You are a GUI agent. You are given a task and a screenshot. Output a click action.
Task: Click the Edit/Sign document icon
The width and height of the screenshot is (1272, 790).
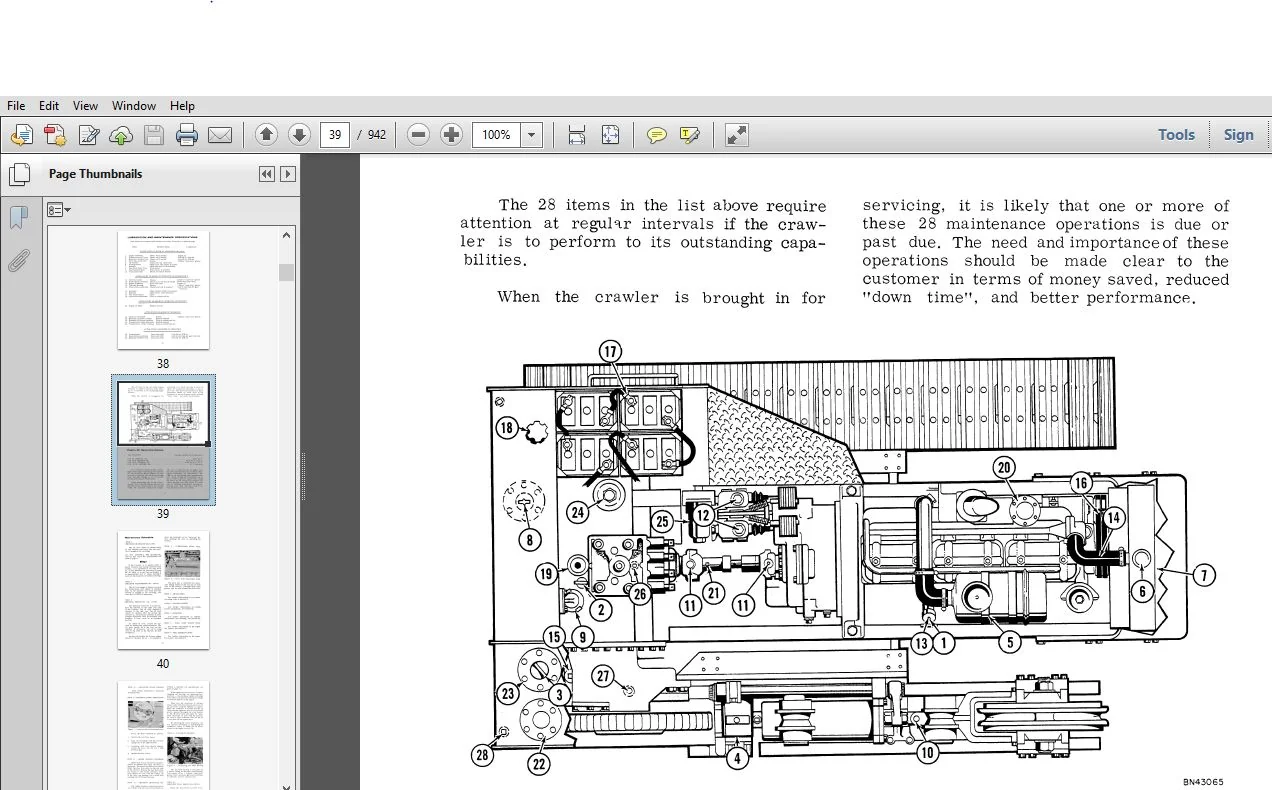pos(88,135)
